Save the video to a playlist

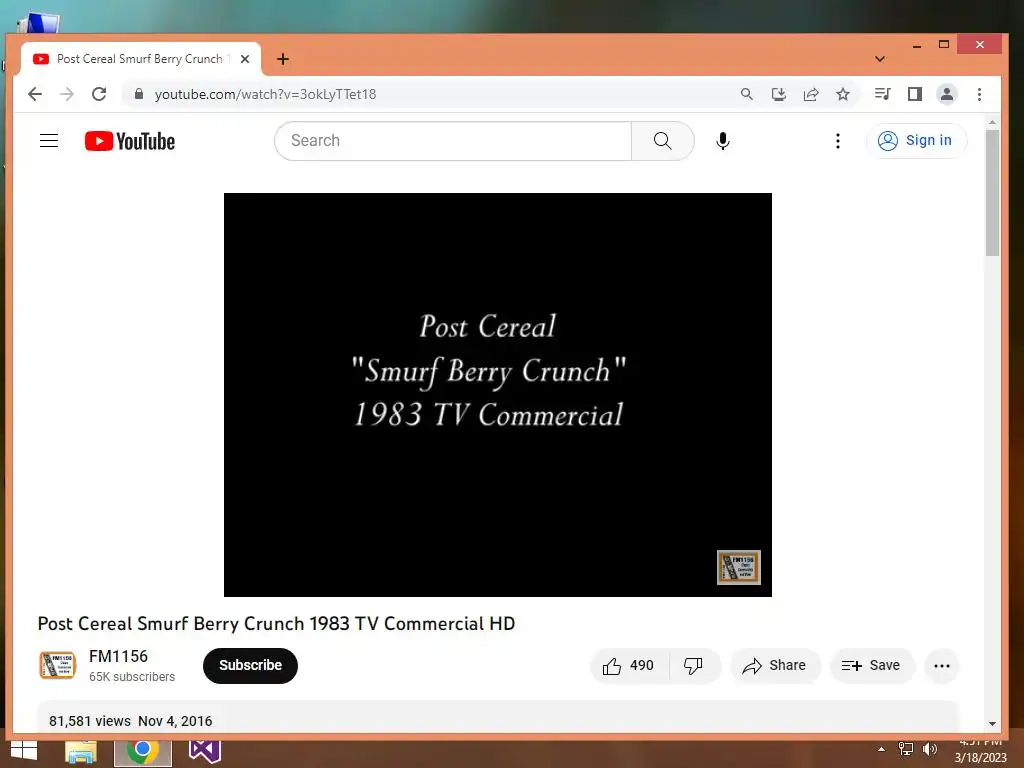(872, 665)
